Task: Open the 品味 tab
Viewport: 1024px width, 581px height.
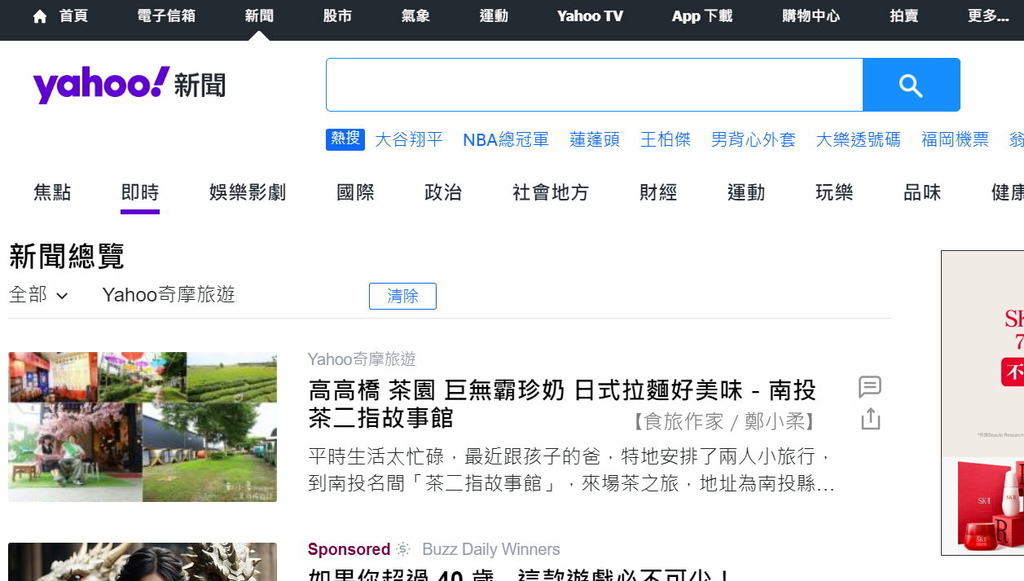Action: 922,193
